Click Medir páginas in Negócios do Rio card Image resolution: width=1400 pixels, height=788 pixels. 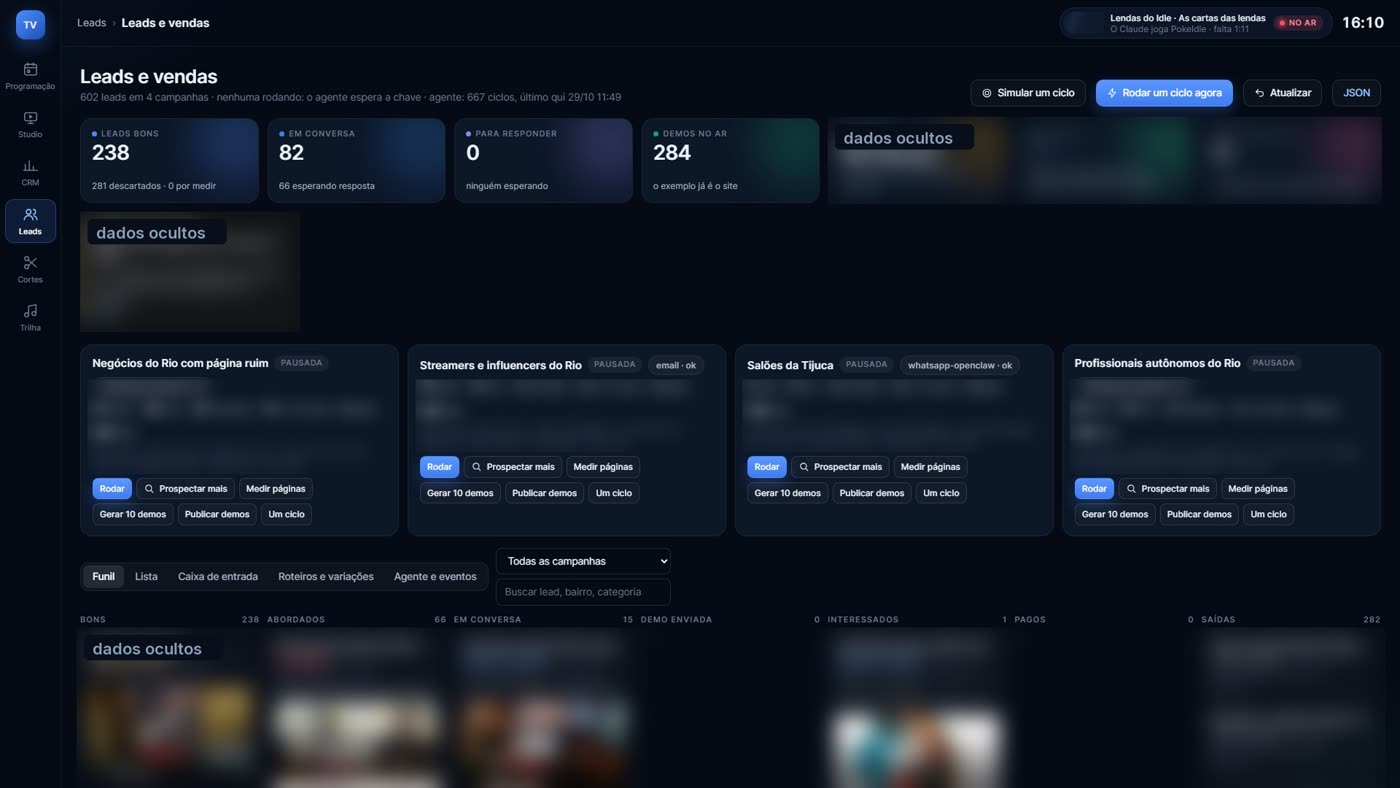point(276,489)
